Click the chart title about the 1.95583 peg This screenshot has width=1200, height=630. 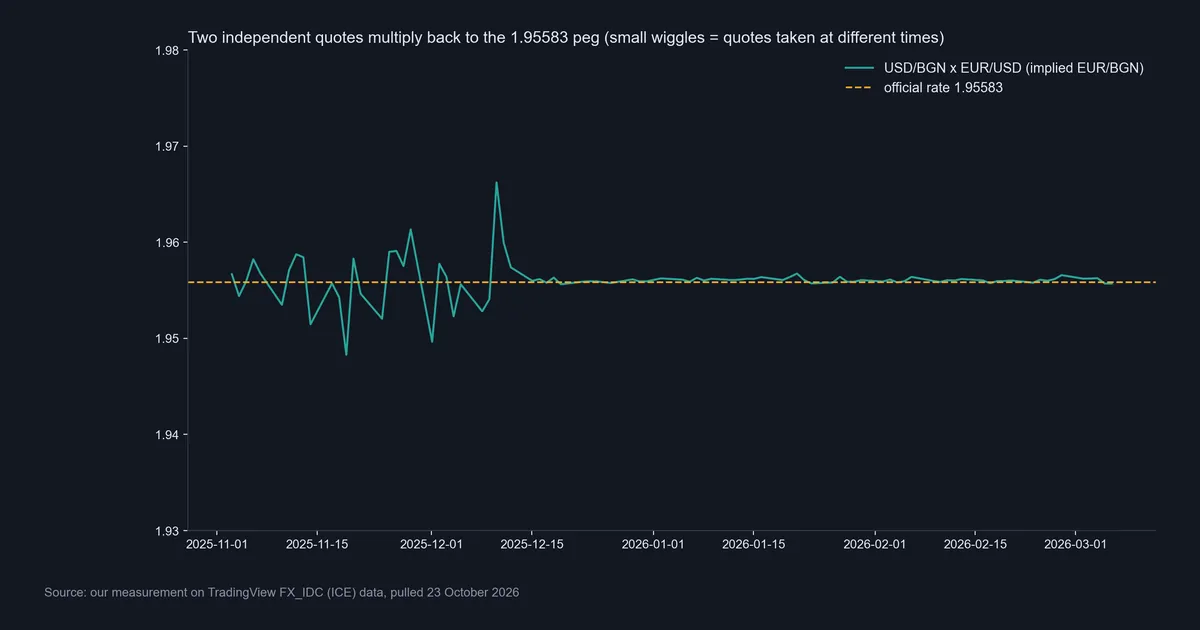pyautogui.click(x=566, y=38)
